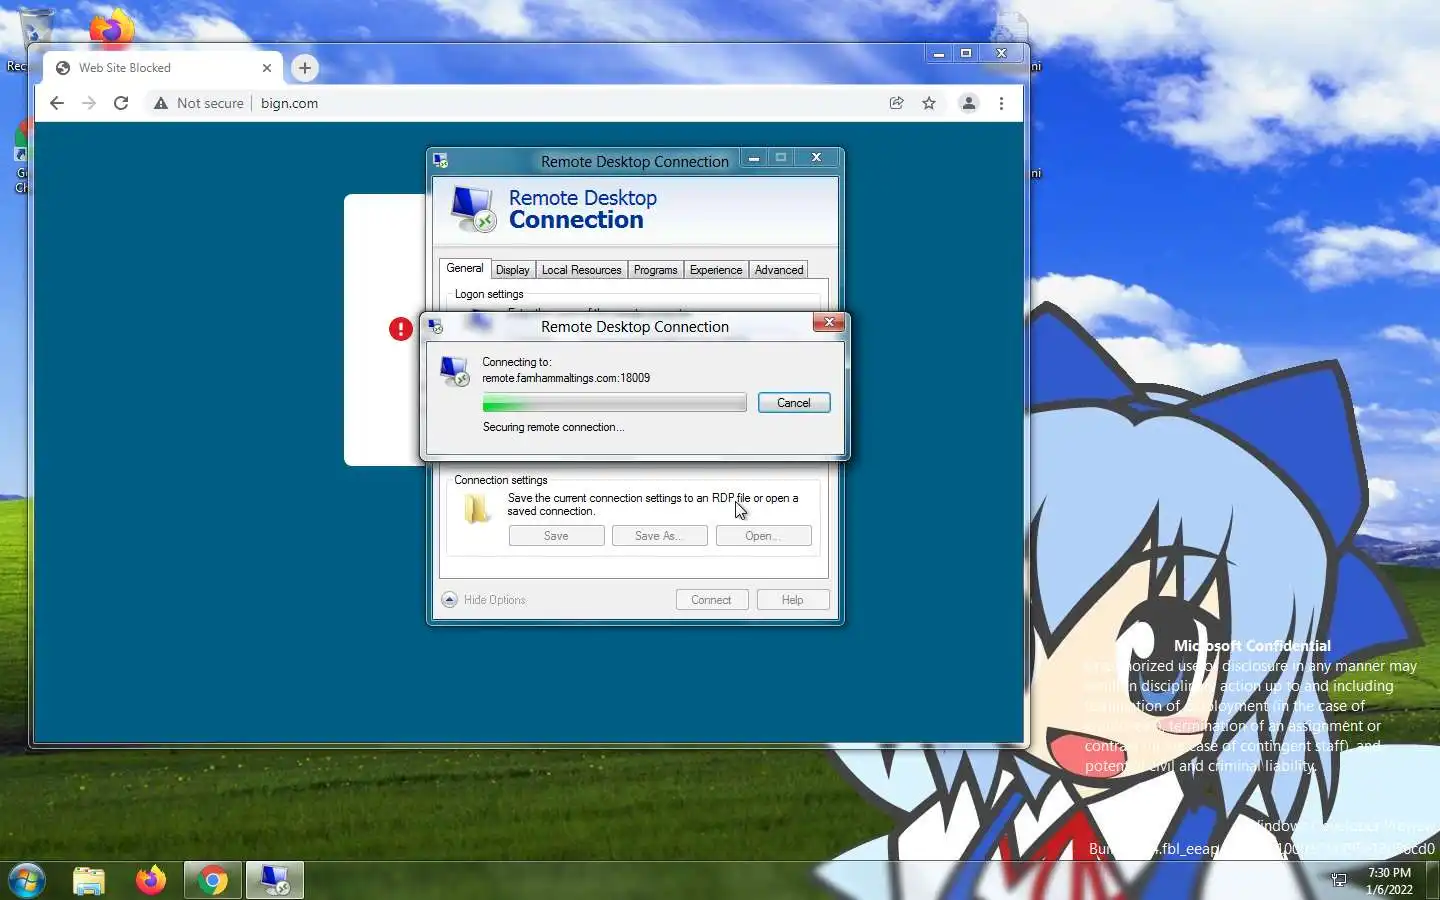Open the Firefox desktop shortcut

point(112,28)
